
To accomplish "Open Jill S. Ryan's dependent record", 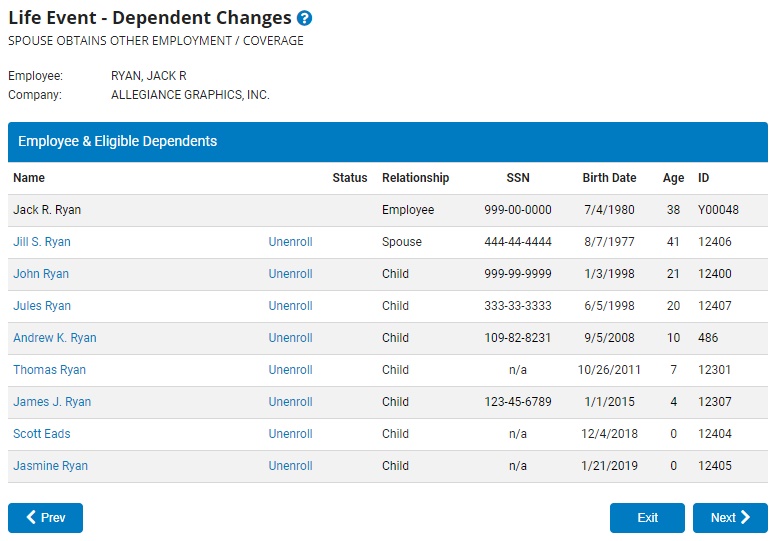I will click(42, 242).
